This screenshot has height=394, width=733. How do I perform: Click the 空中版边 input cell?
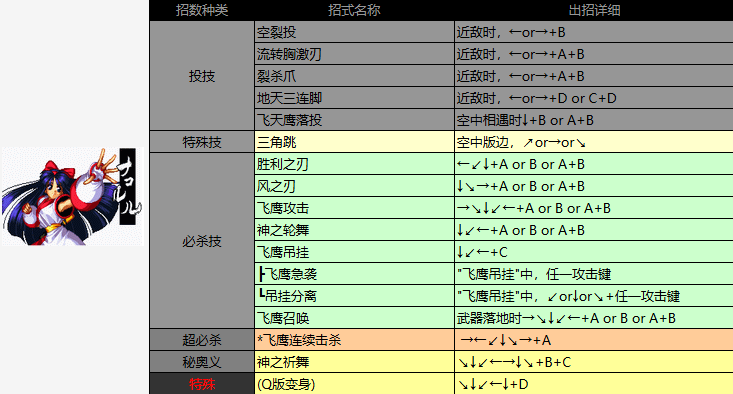[x=594, y=142]
